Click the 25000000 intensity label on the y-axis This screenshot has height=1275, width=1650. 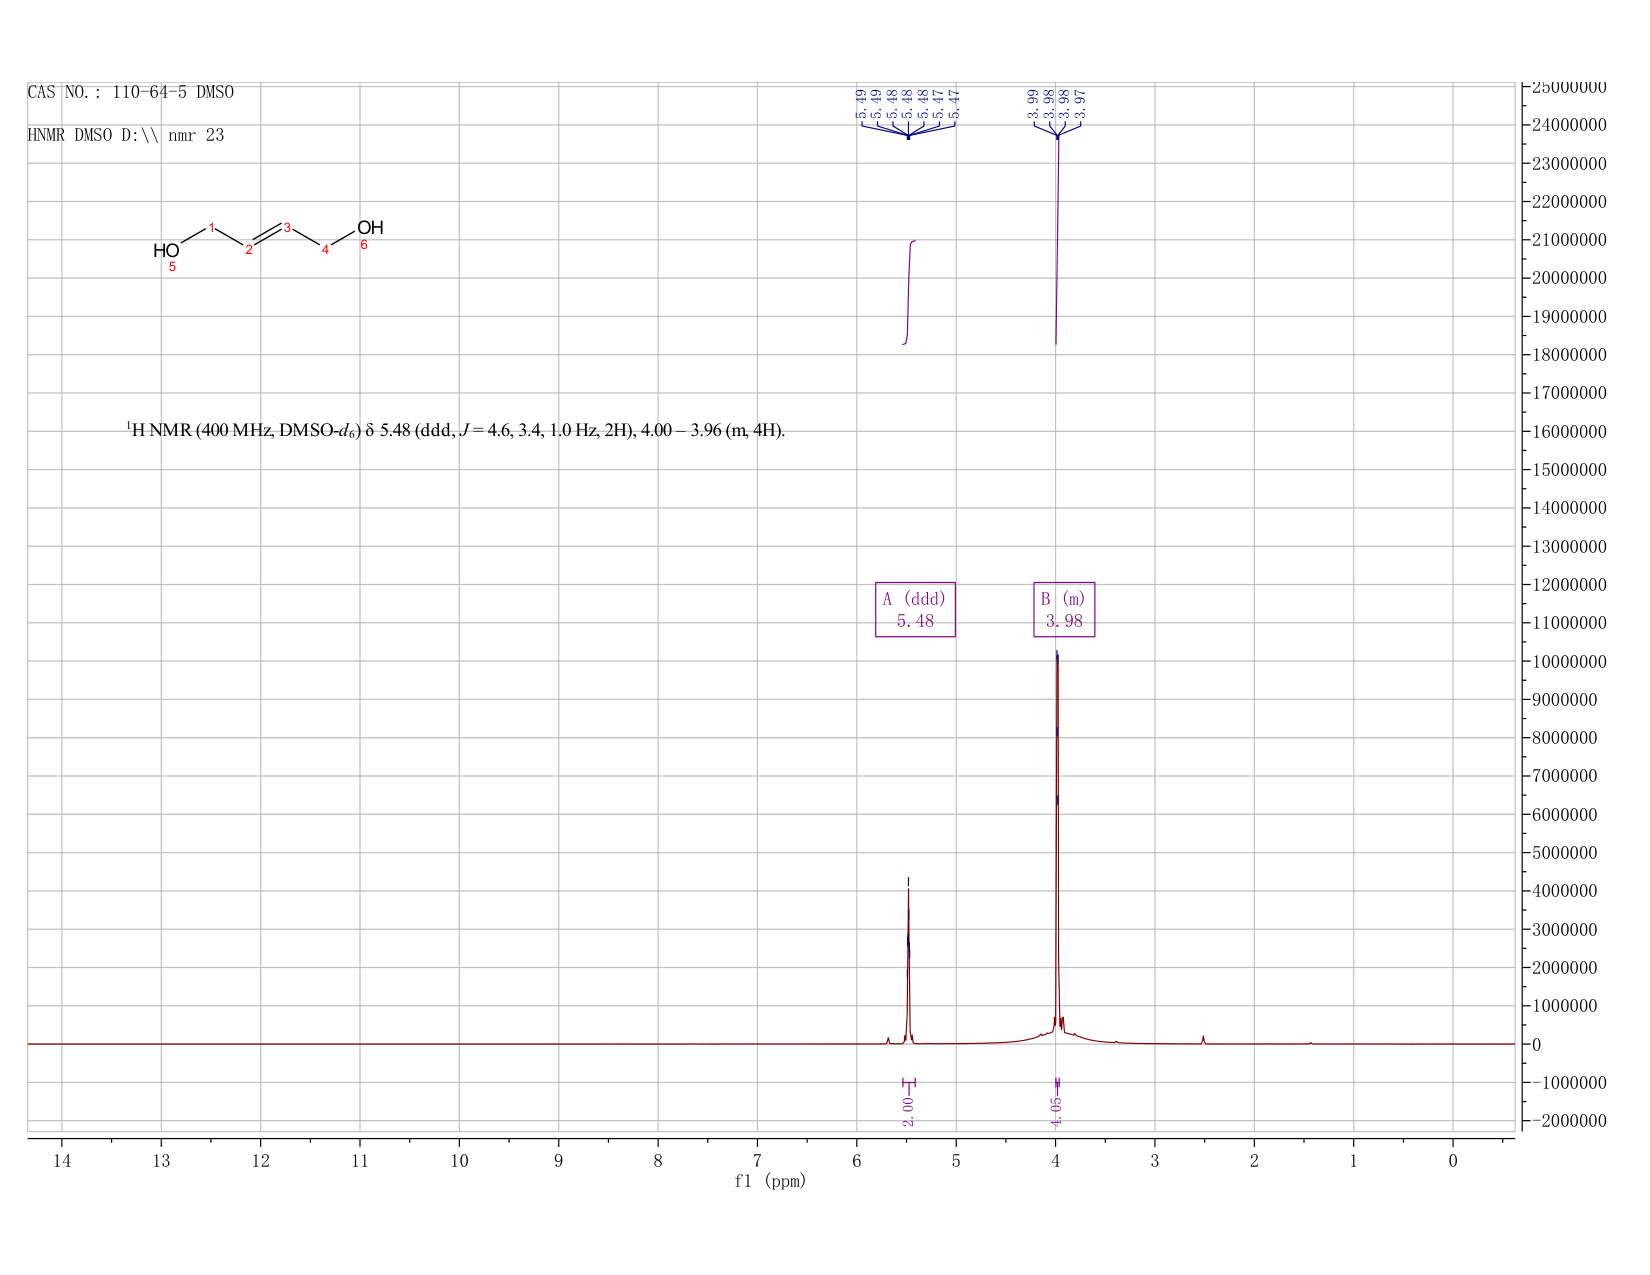1569,87
